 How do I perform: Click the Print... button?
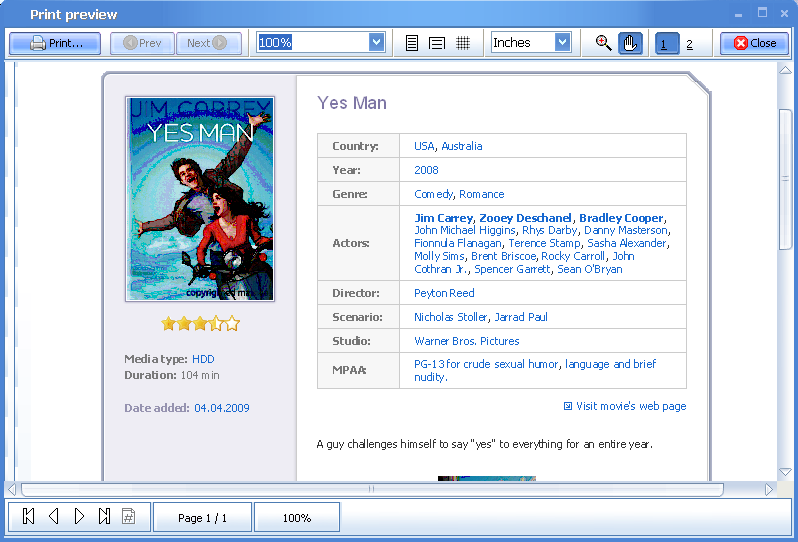click(55, 43)
